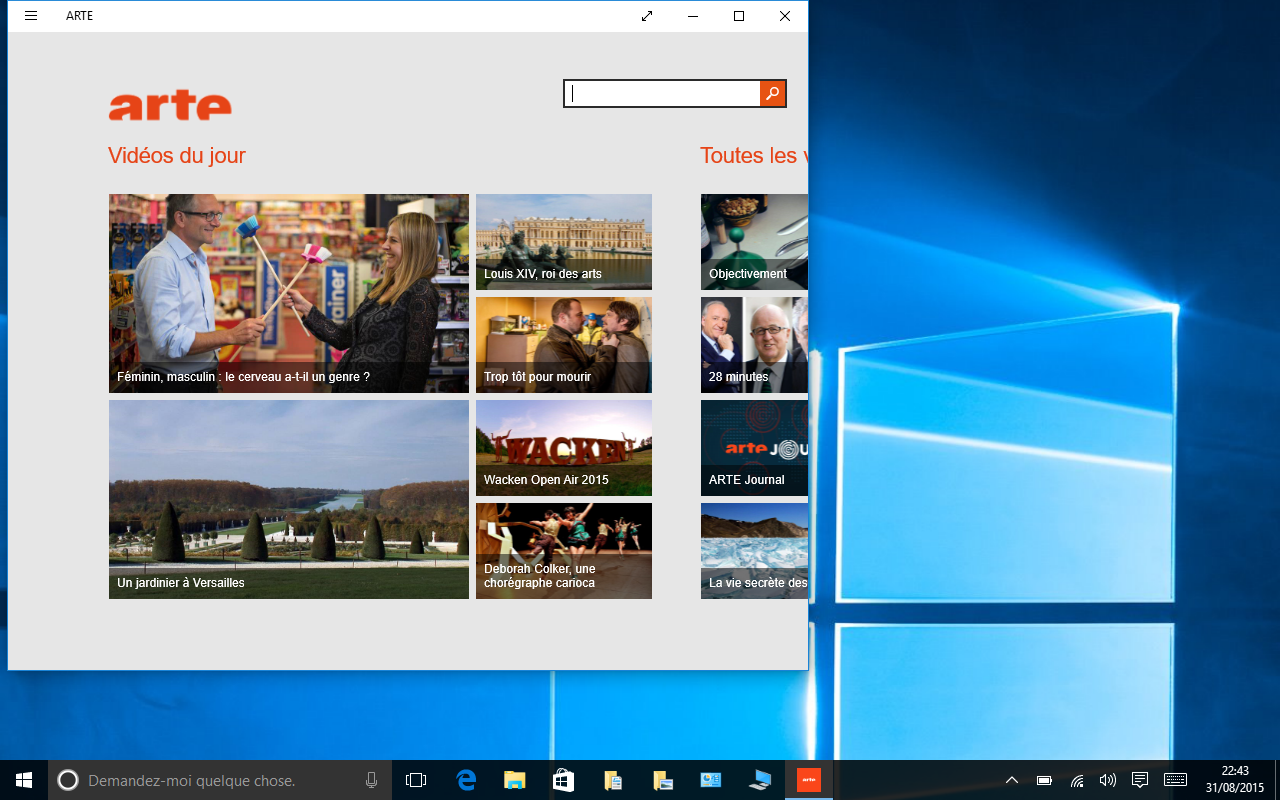Open the video 'Féminin, masculin : le cerveau a-t-il un genre ?'
Screen dimensions: 1280x800
(289, 293)
